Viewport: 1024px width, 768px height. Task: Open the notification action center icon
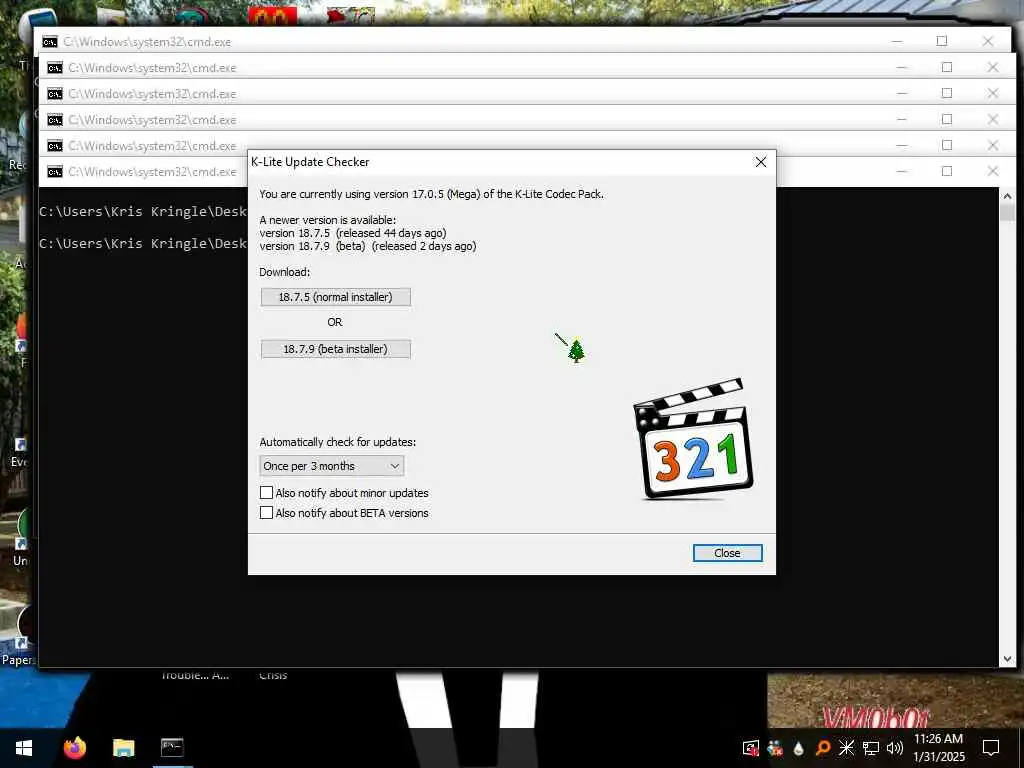tap(991, 748)
